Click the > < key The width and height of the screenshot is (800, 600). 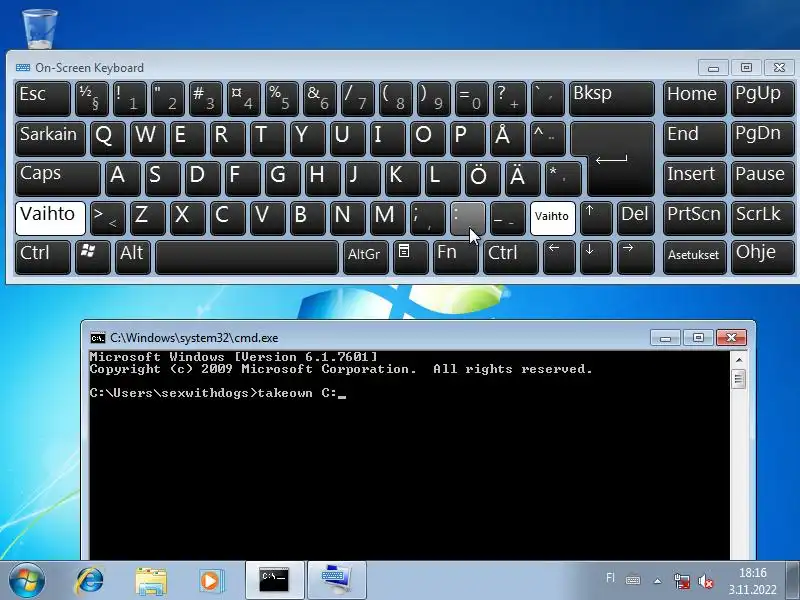click(107, 218)
